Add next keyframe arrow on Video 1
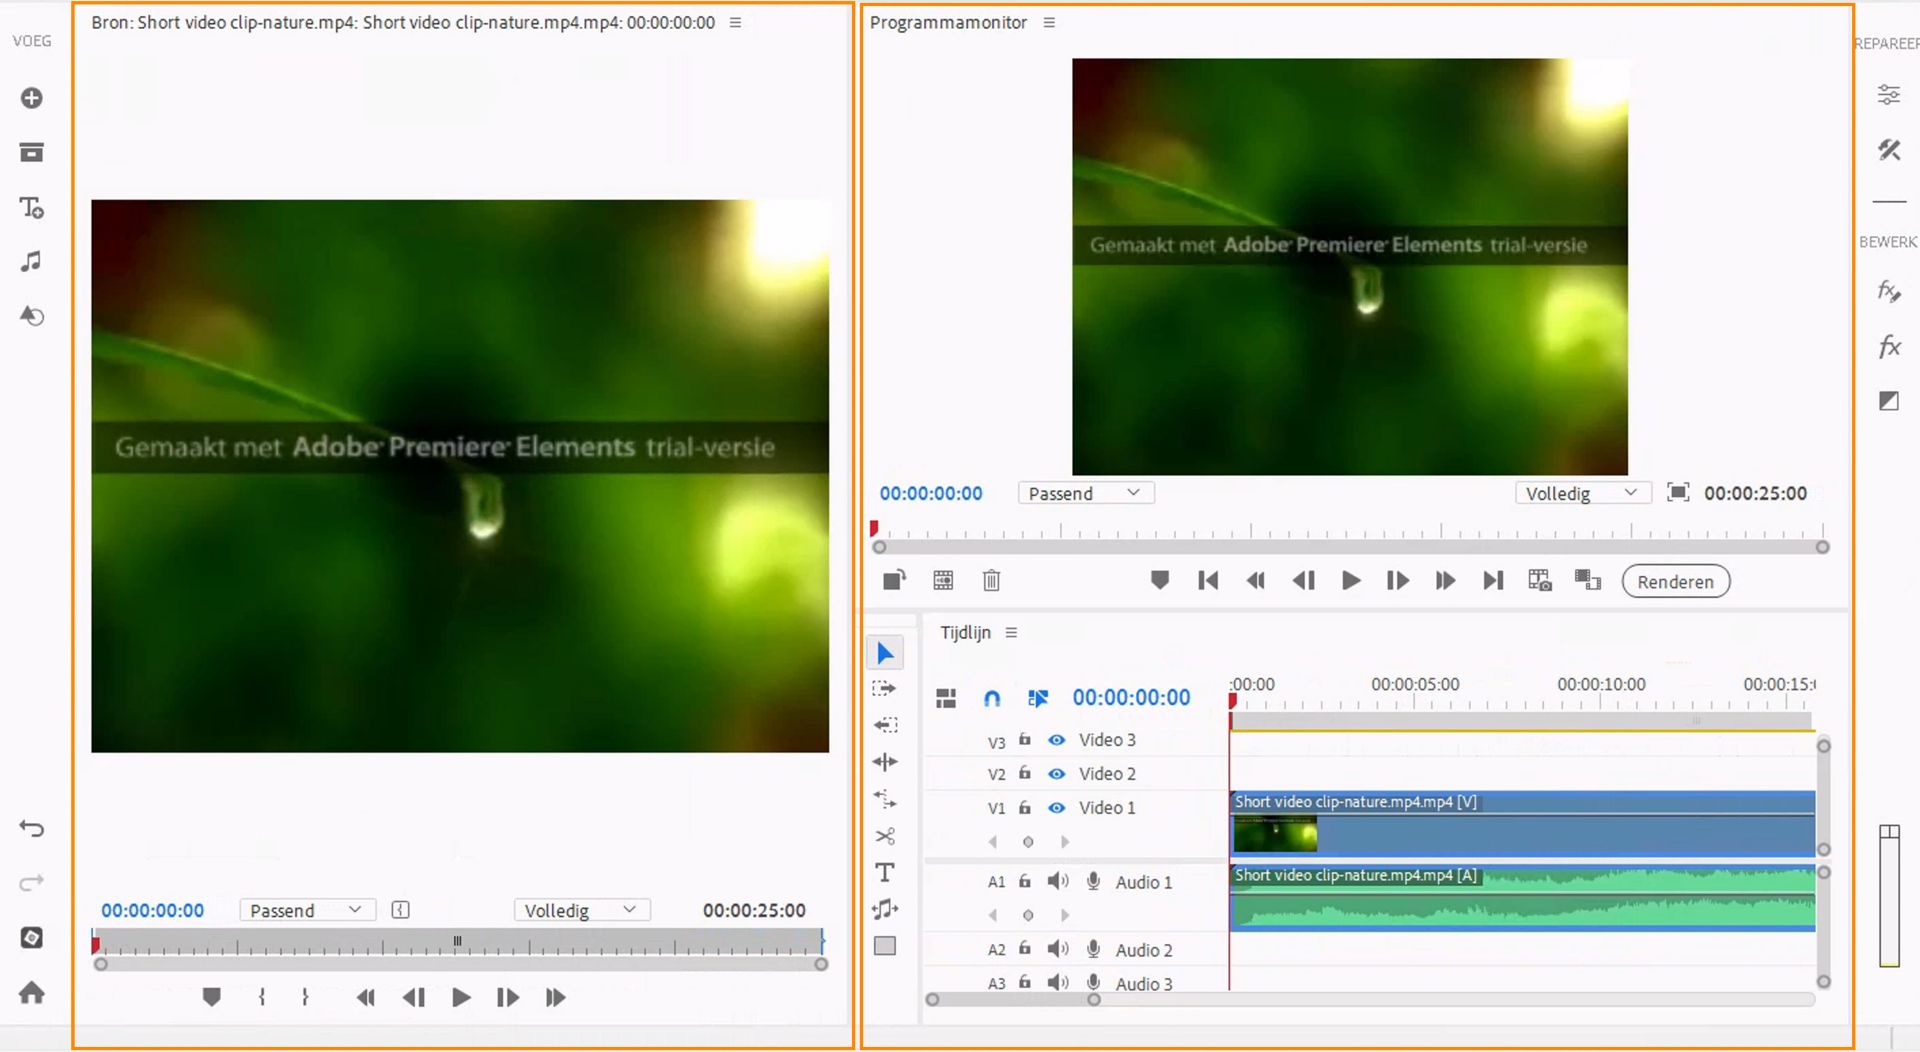Viewport: 1920px width, 1052px height. pos(1065,842)
